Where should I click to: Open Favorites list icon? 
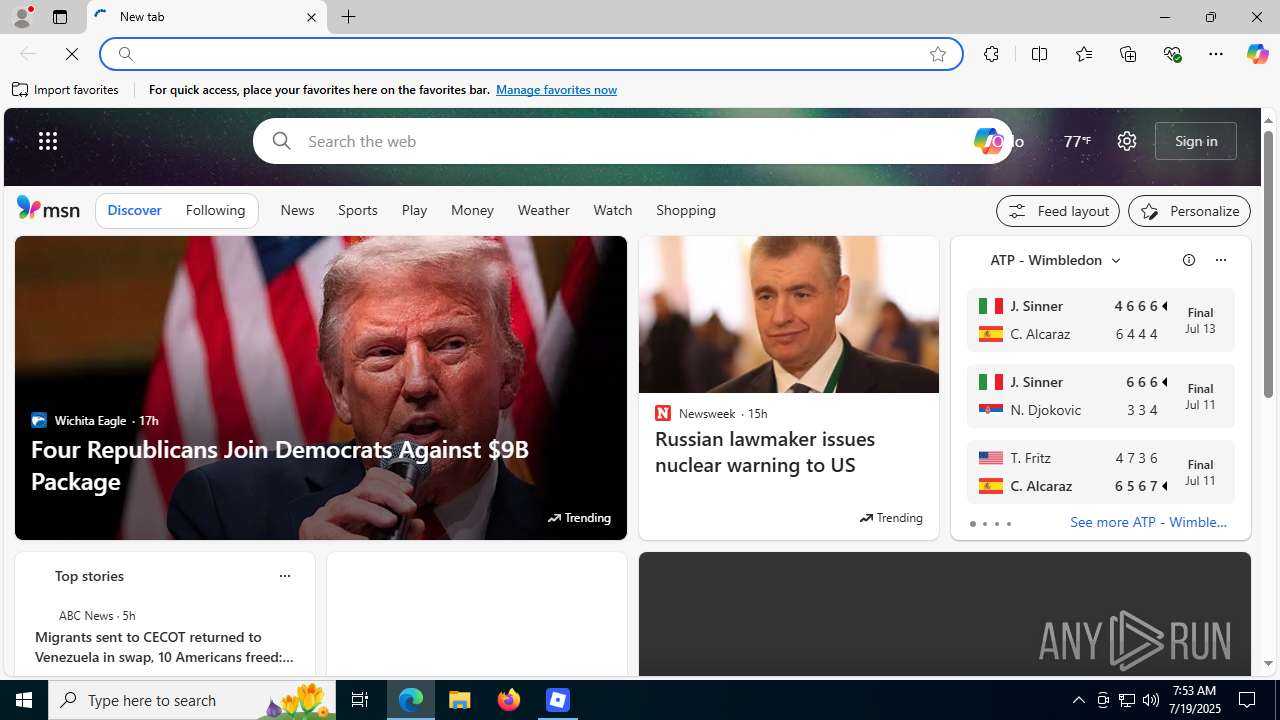tap(1083, 54)
